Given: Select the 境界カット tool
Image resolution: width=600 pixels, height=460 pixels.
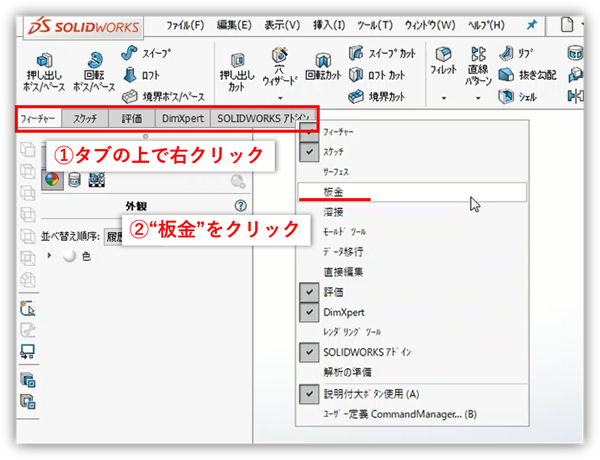Looking at the screenshot, I should pos(377,96).
